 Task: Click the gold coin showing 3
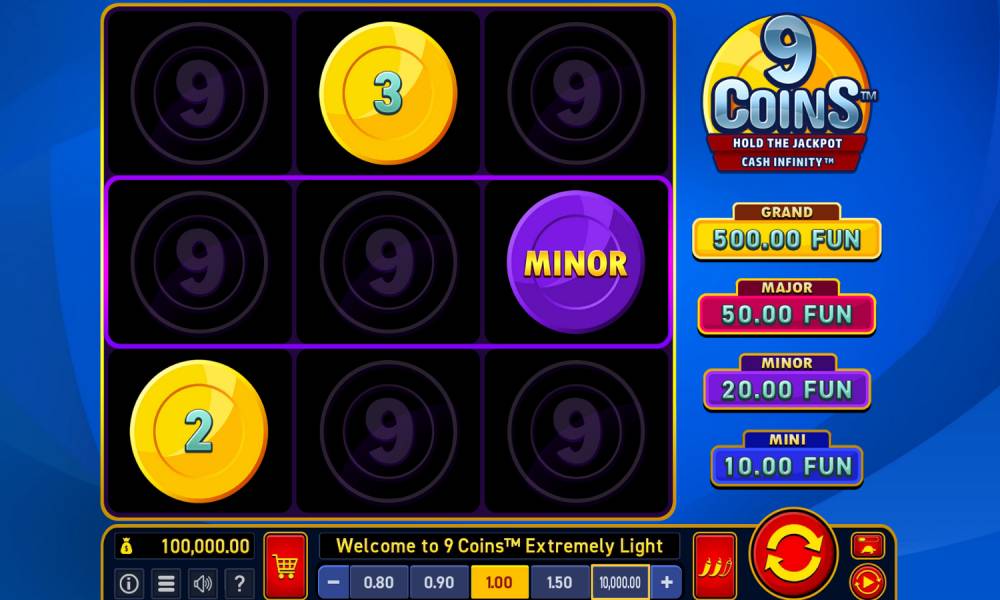tap(388, 93)
